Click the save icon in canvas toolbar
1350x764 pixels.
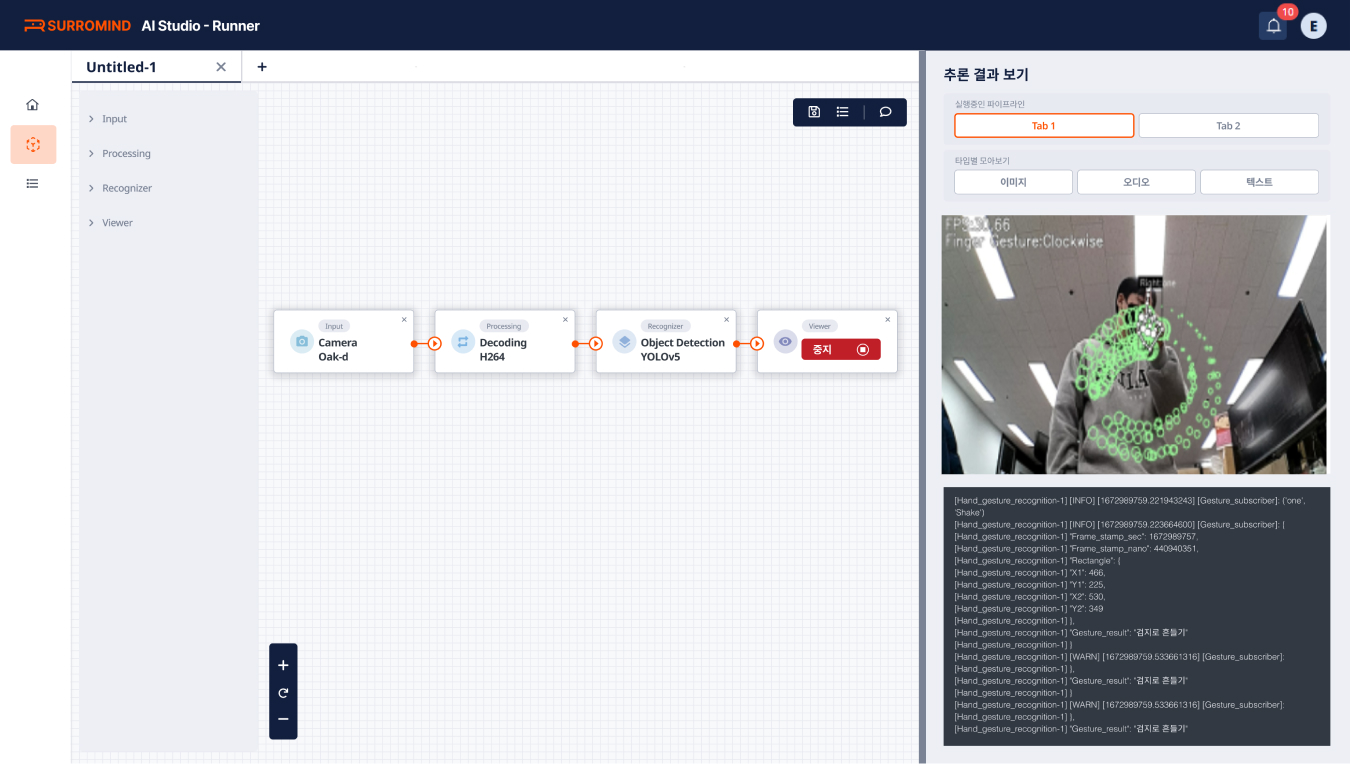(814, 112)
